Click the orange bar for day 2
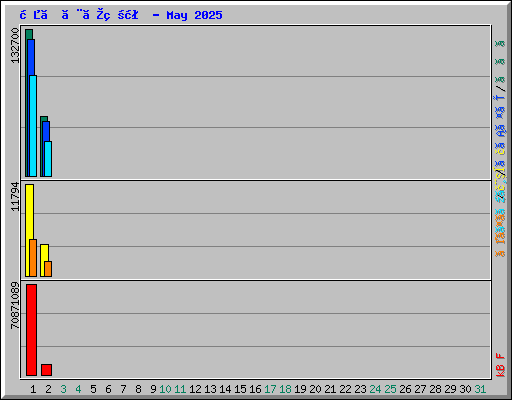This screenshot has width=512, height=400. 48,269
